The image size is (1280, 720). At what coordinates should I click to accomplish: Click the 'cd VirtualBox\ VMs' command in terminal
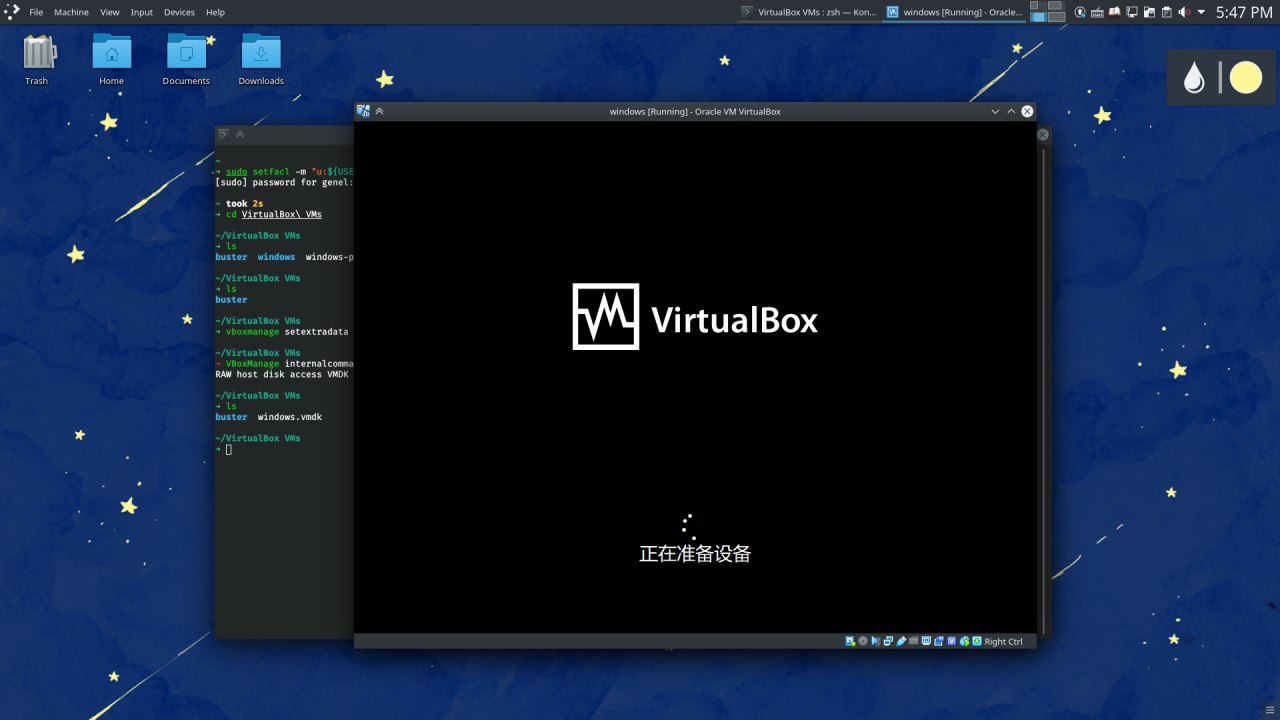click(274, 214)
